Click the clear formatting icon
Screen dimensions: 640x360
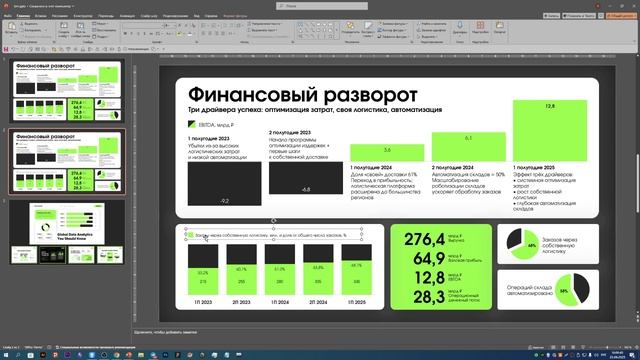[x=193, y=25]
